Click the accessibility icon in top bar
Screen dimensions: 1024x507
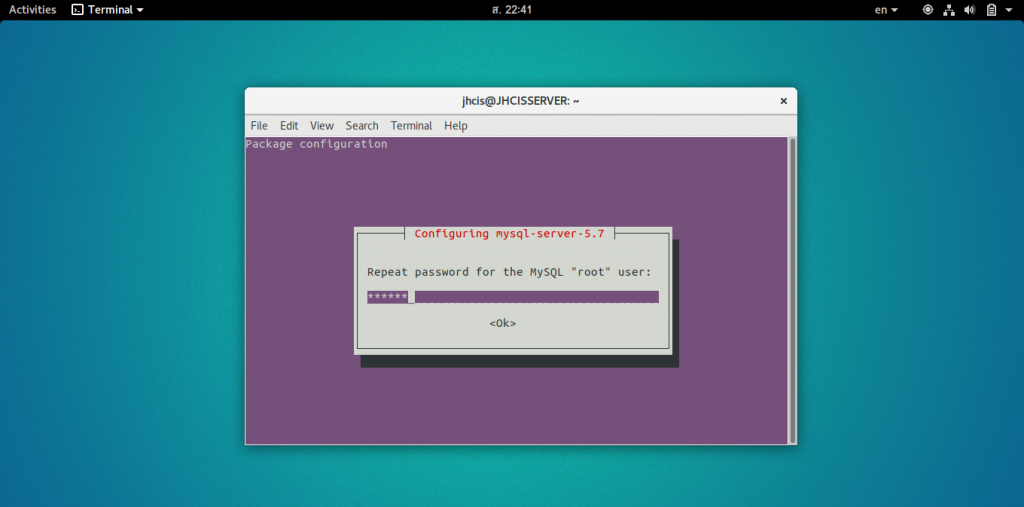click(928, 10)
